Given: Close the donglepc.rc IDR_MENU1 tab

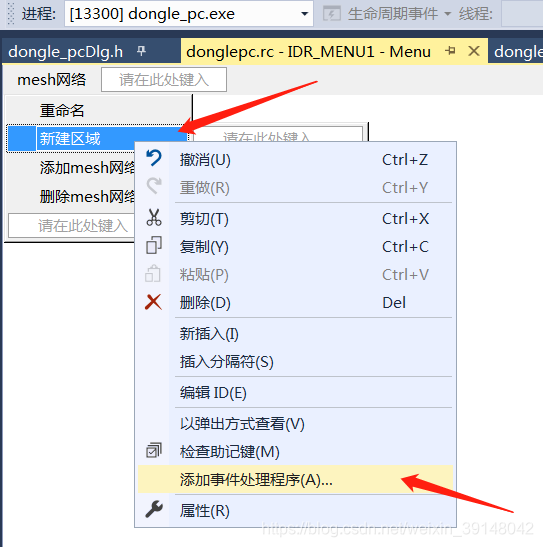Looking at the screenshot, I should (x=474, y=51).
